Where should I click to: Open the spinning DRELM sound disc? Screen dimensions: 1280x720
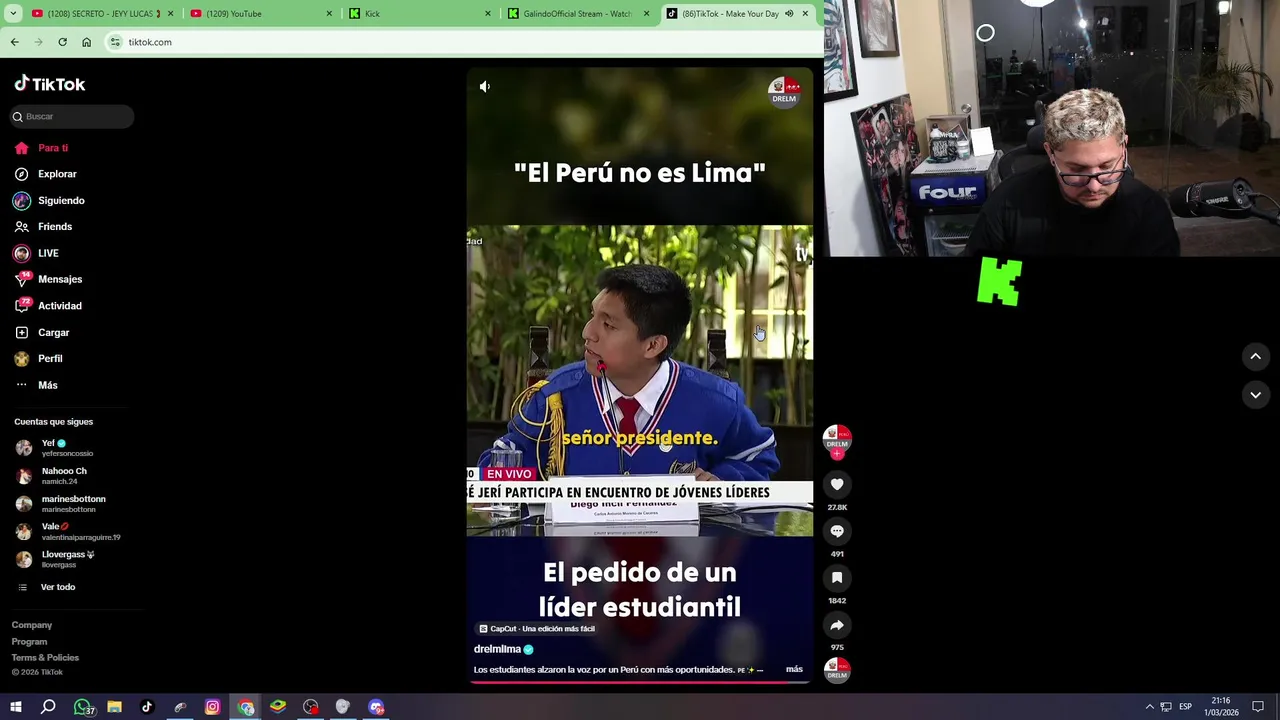(837, 670)
